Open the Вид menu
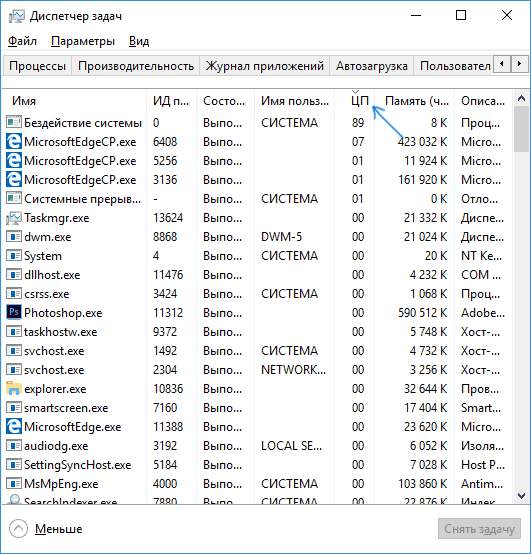The height and width of the screenshot is (554, 531). (139, 41)
